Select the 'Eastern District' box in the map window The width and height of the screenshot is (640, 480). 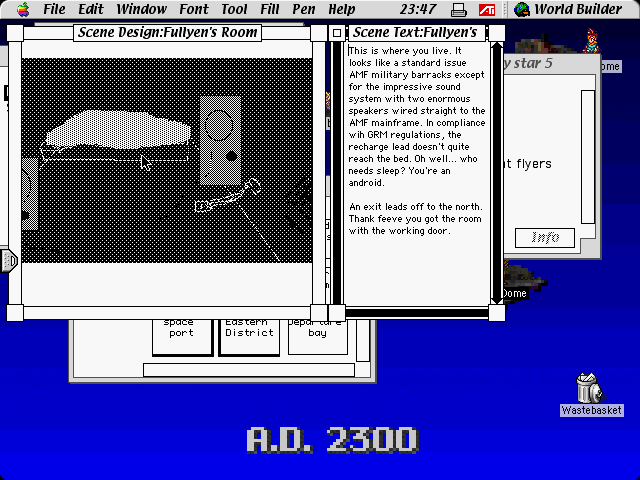click(x=249, y=337)
